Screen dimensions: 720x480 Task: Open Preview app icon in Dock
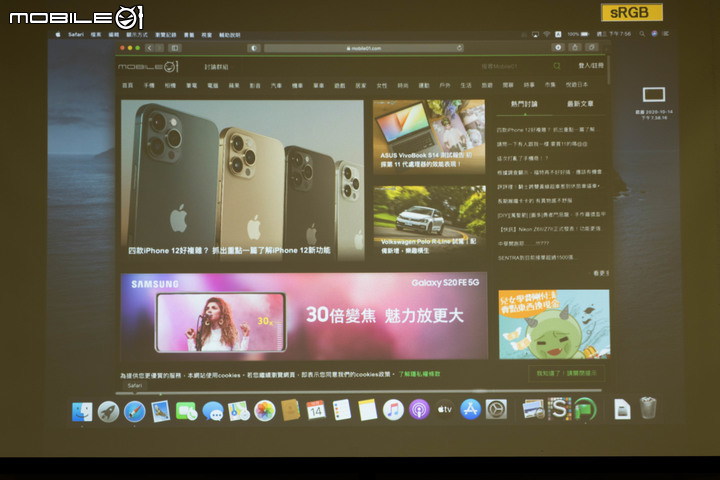[533, 408]
